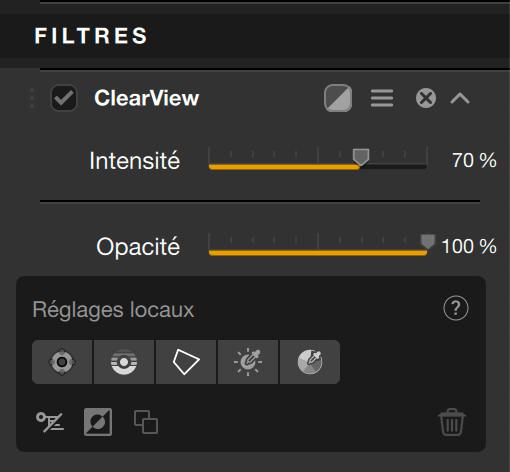Toggle the invert mask icon

coord(98,422)
